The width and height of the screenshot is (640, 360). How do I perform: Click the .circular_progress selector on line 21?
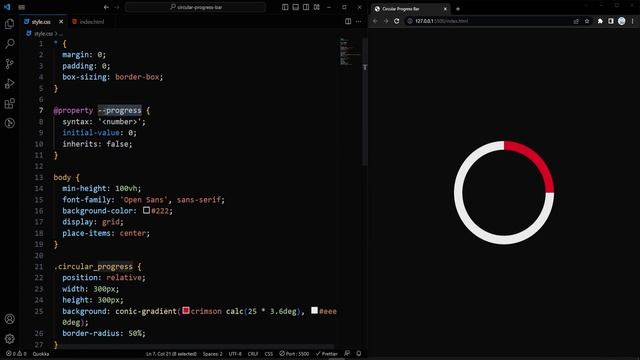[x=93, y=267]
